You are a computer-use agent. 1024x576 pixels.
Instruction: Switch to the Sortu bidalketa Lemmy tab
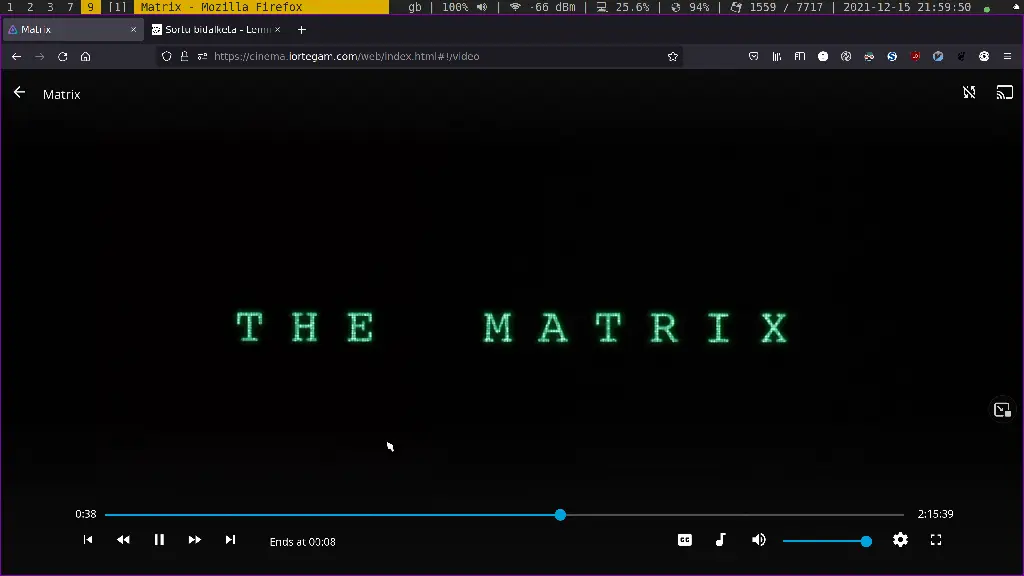(x=216, y=30)
